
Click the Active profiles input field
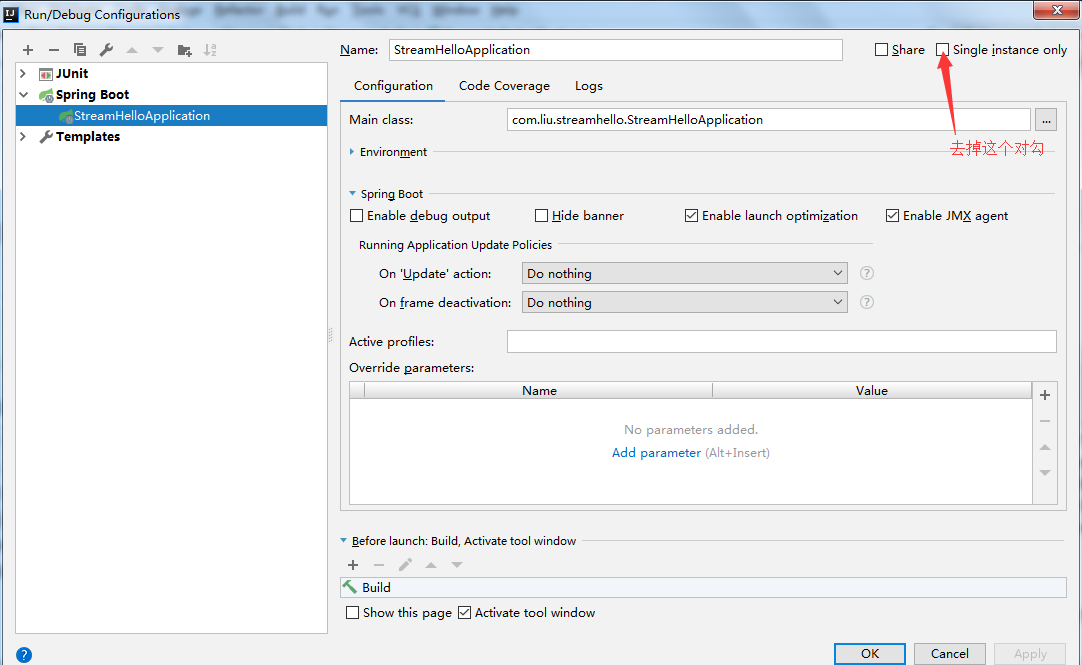[x=782, y=341]
